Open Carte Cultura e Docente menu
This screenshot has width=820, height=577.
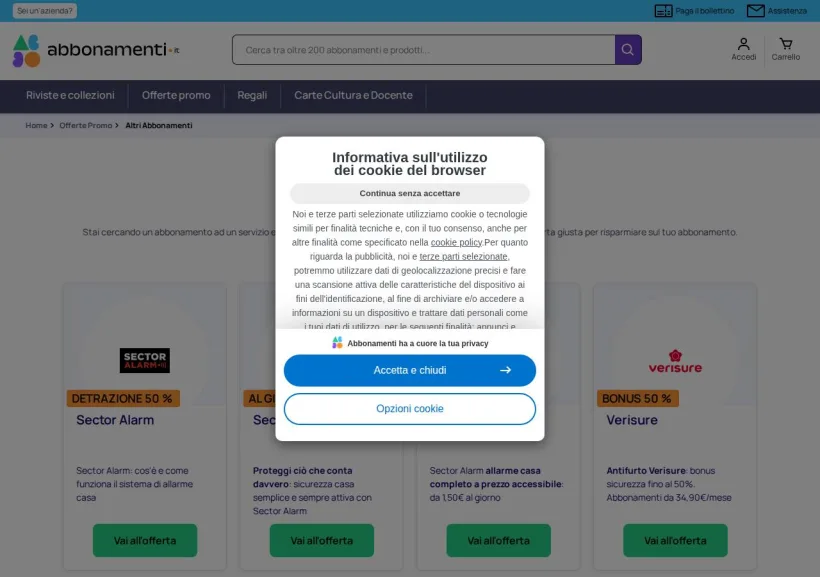pyautogui.click(x=353, y=95)
